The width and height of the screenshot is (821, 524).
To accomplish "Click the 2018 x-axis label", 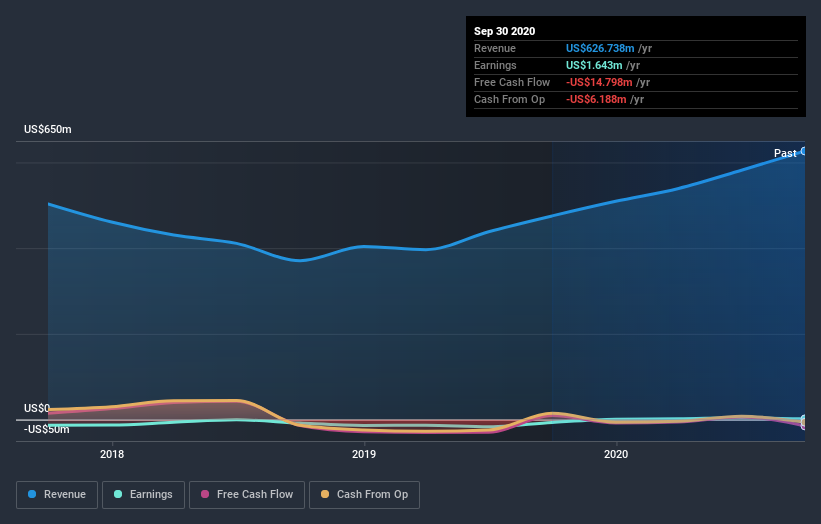I will pos(112,454).
